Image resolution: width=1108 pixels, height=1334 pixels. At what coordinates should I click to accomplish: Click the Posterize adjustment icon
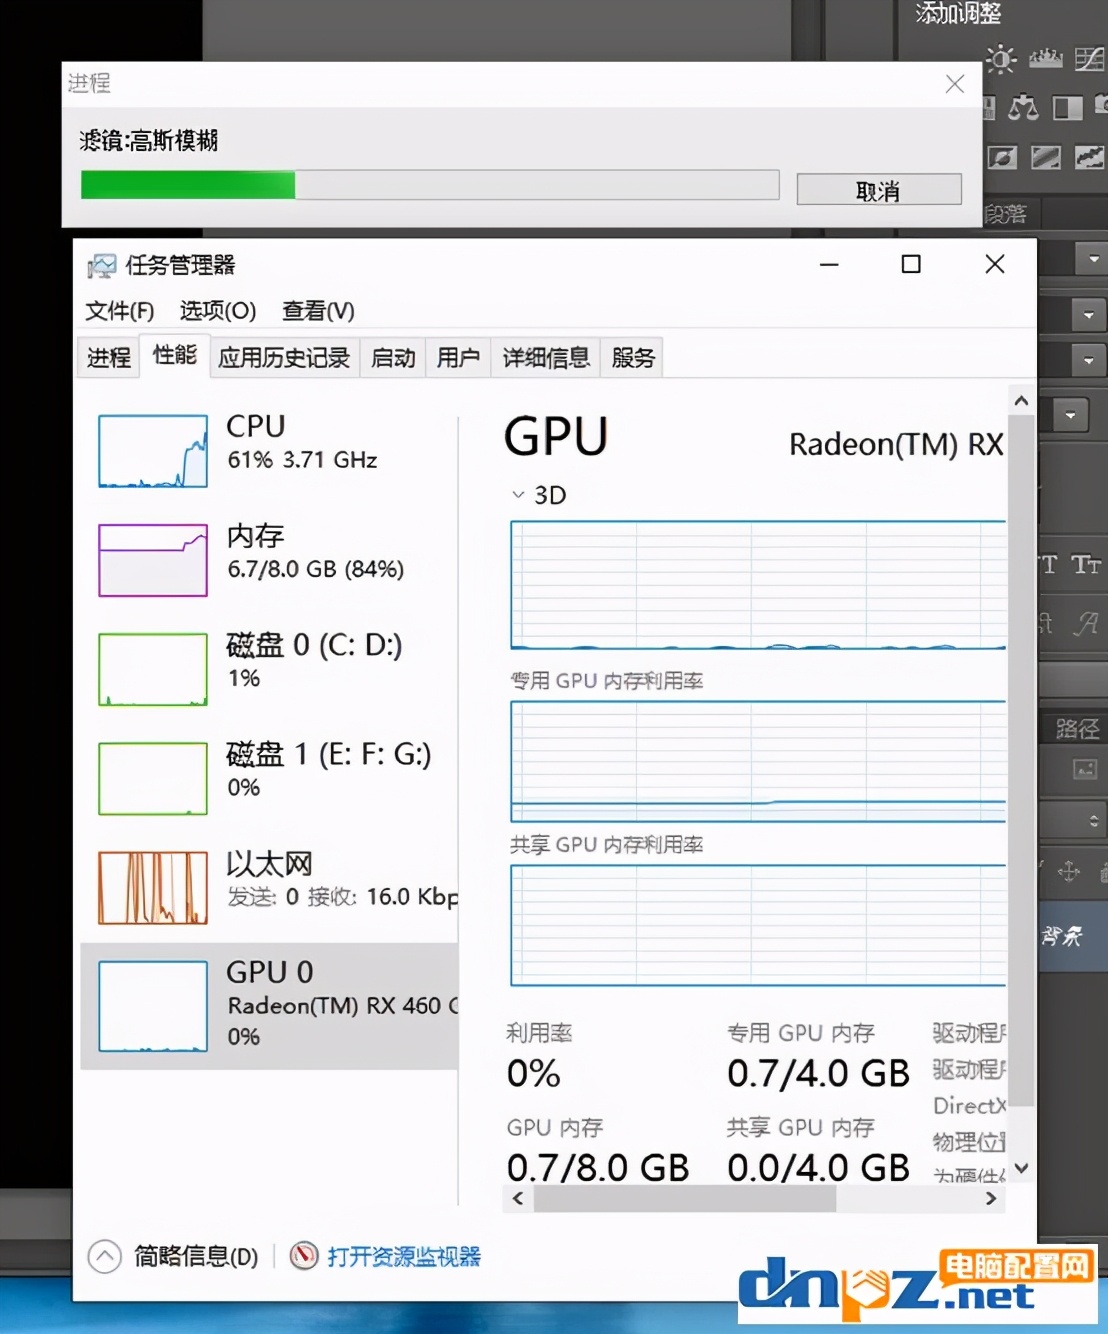[1046, 157]
